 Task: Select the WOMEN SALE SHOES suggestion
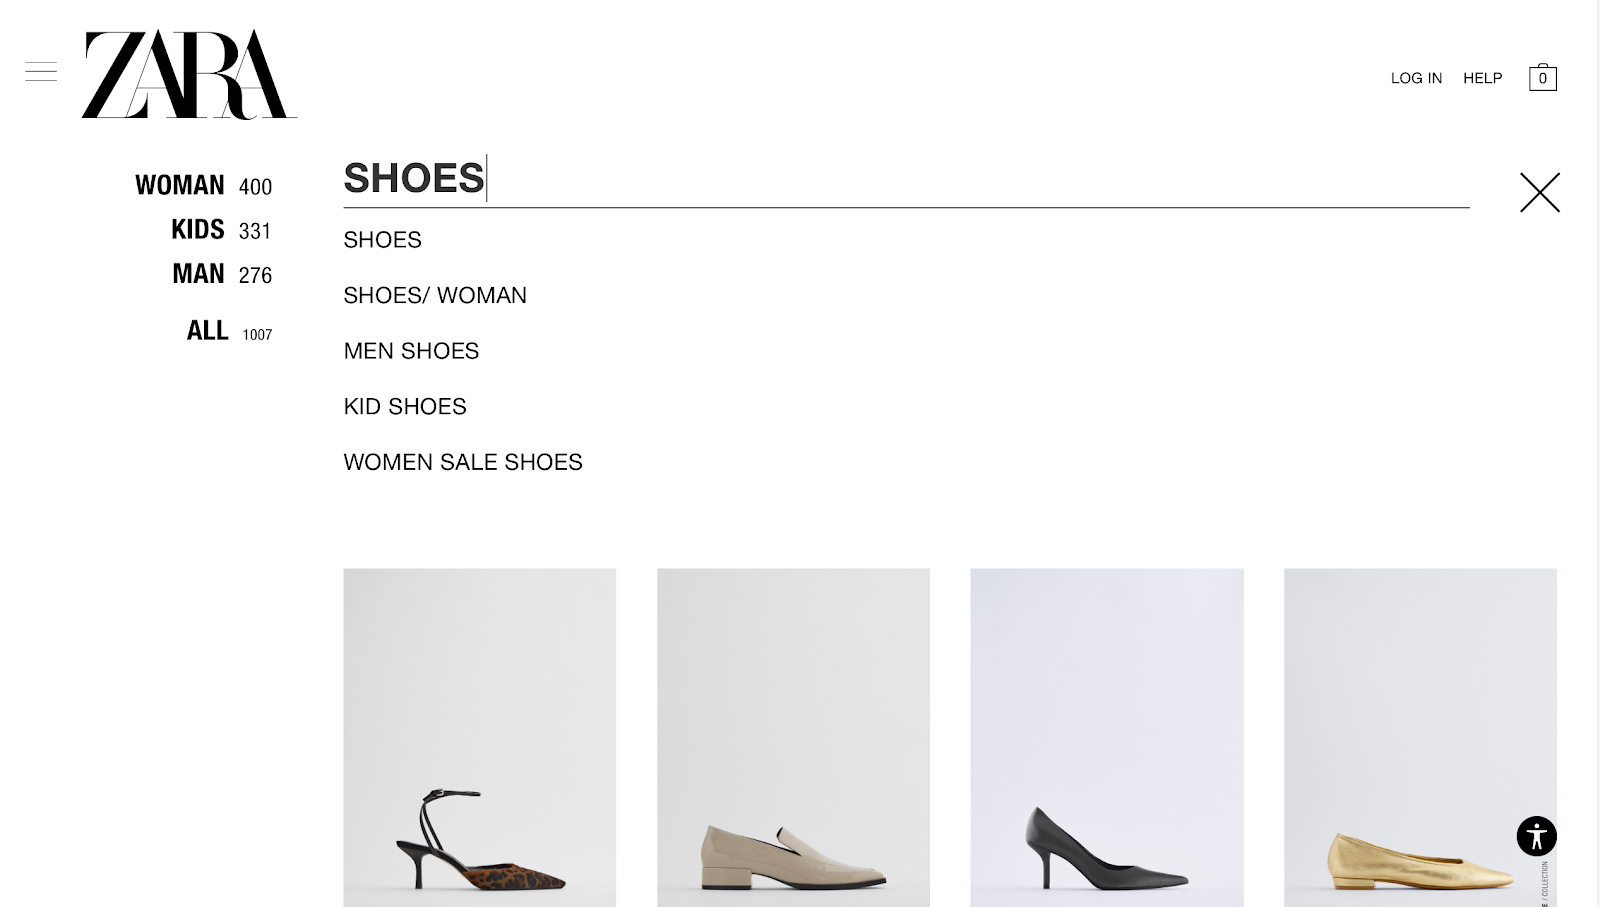tap(462, 462)
